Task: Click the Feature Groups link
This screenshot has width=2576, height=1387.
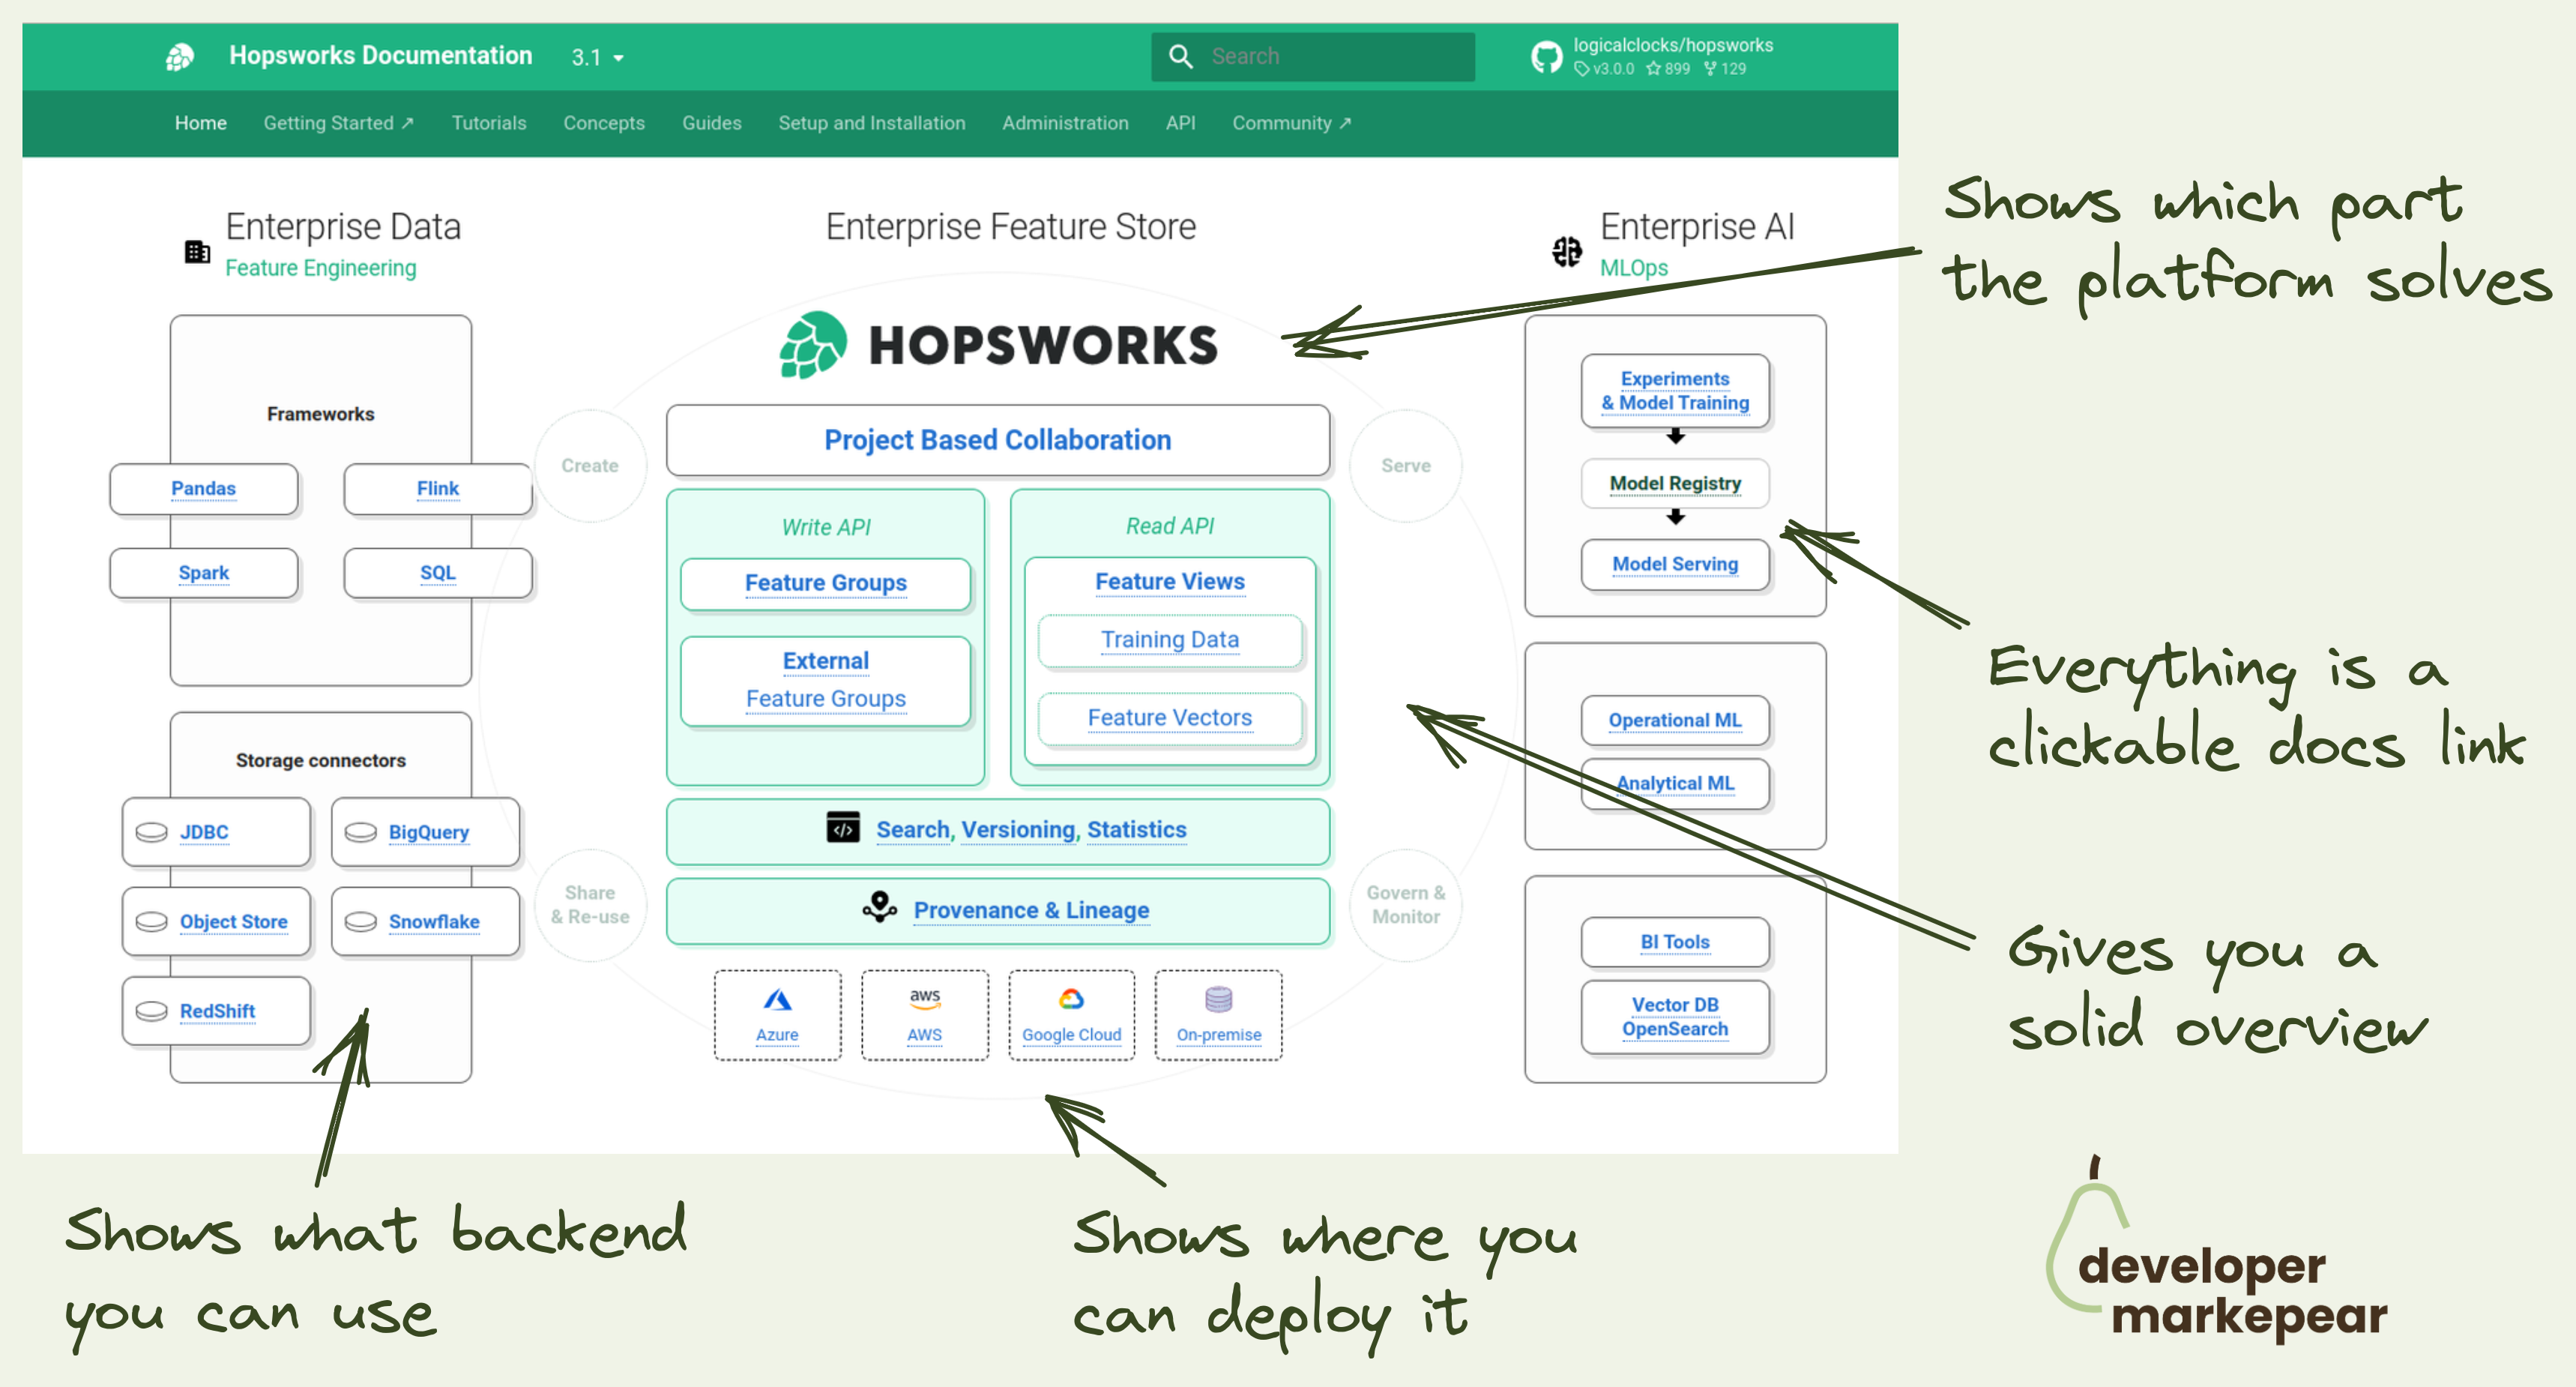Action: point(825,583)
